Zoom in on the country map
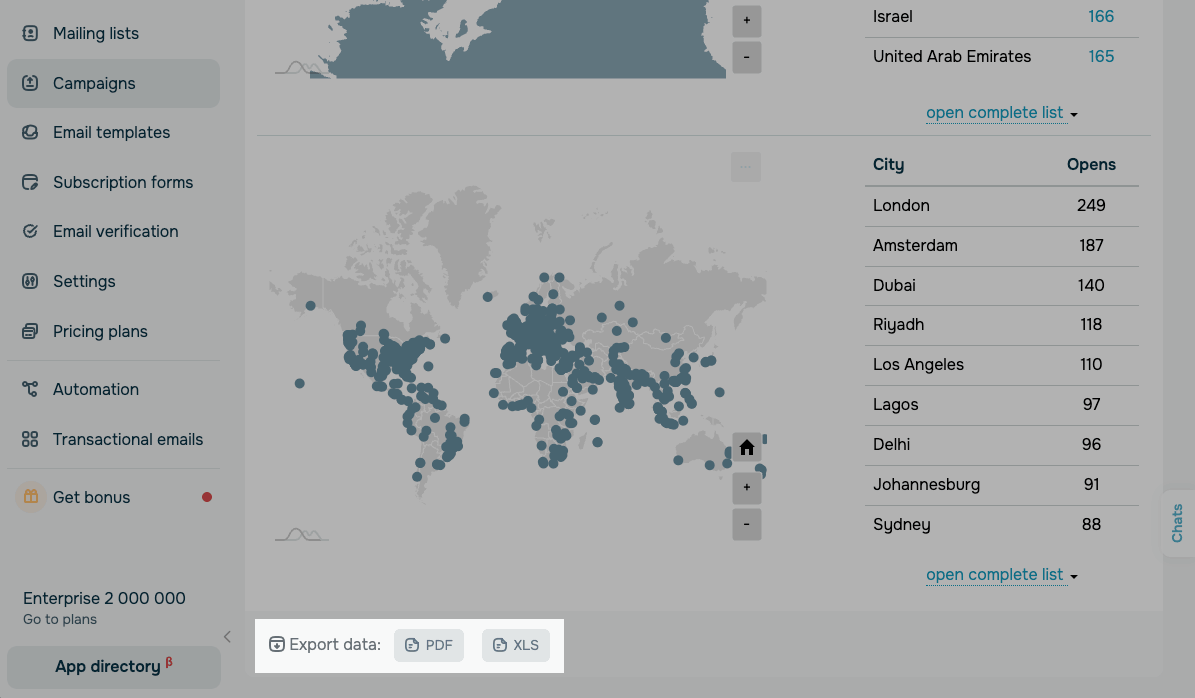 (x=747, y=21)
